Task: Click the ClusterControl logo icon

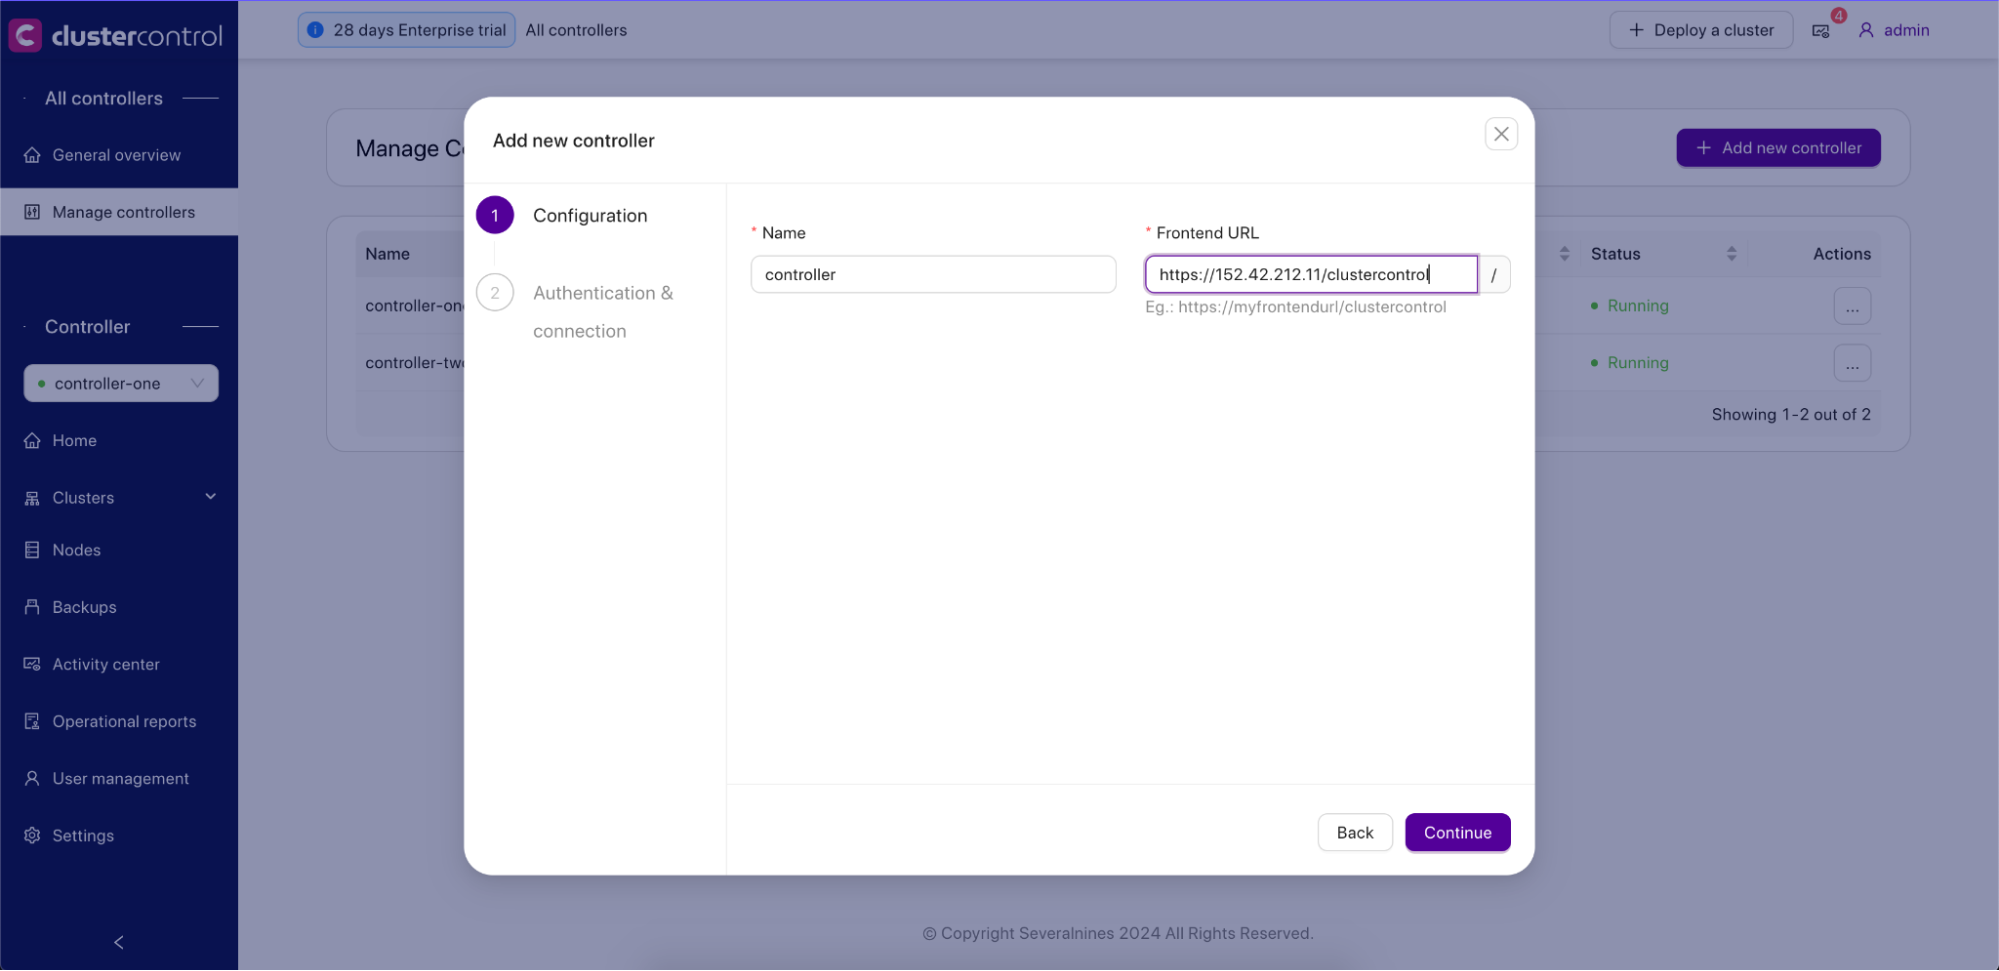Action: click(x=25, y=35)
